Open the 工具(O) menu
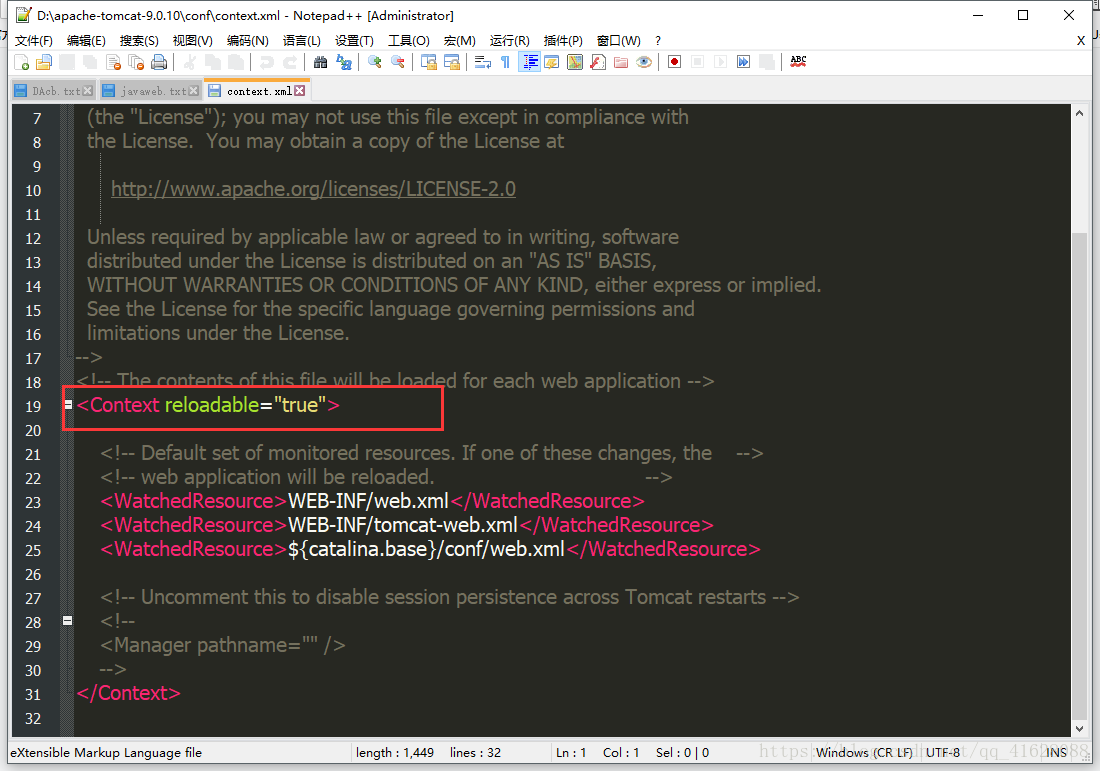1100x771 pixels. 409,41
